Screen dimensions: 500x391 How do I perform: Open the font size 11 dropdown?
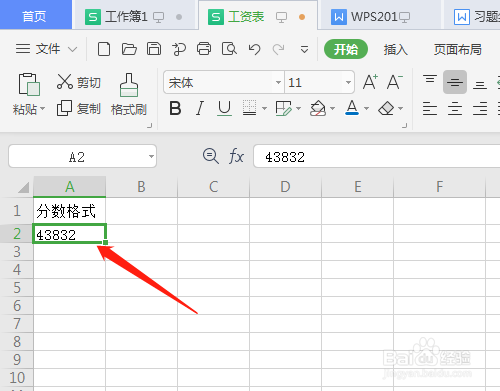click(x=348, y=82)
